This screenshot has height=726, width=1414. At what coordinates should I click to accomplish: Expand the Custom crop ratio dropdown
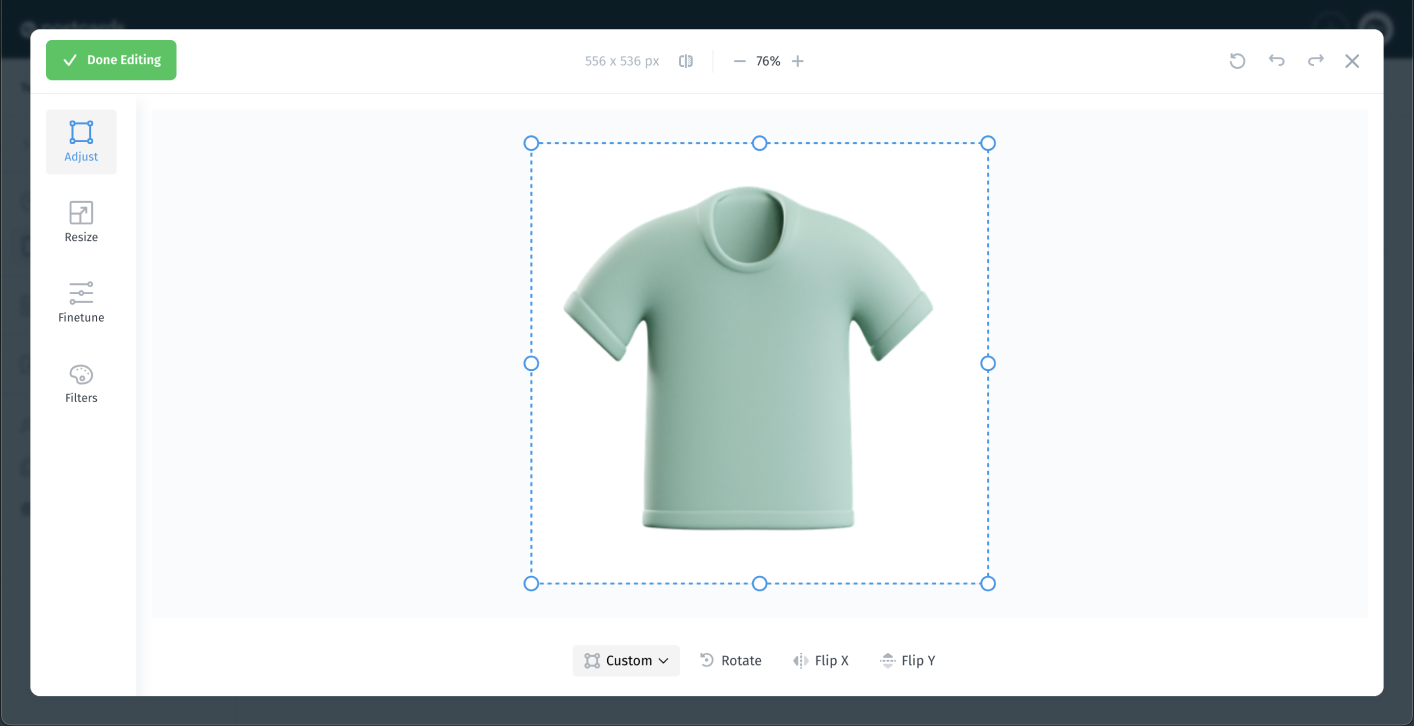coord(626,660)
